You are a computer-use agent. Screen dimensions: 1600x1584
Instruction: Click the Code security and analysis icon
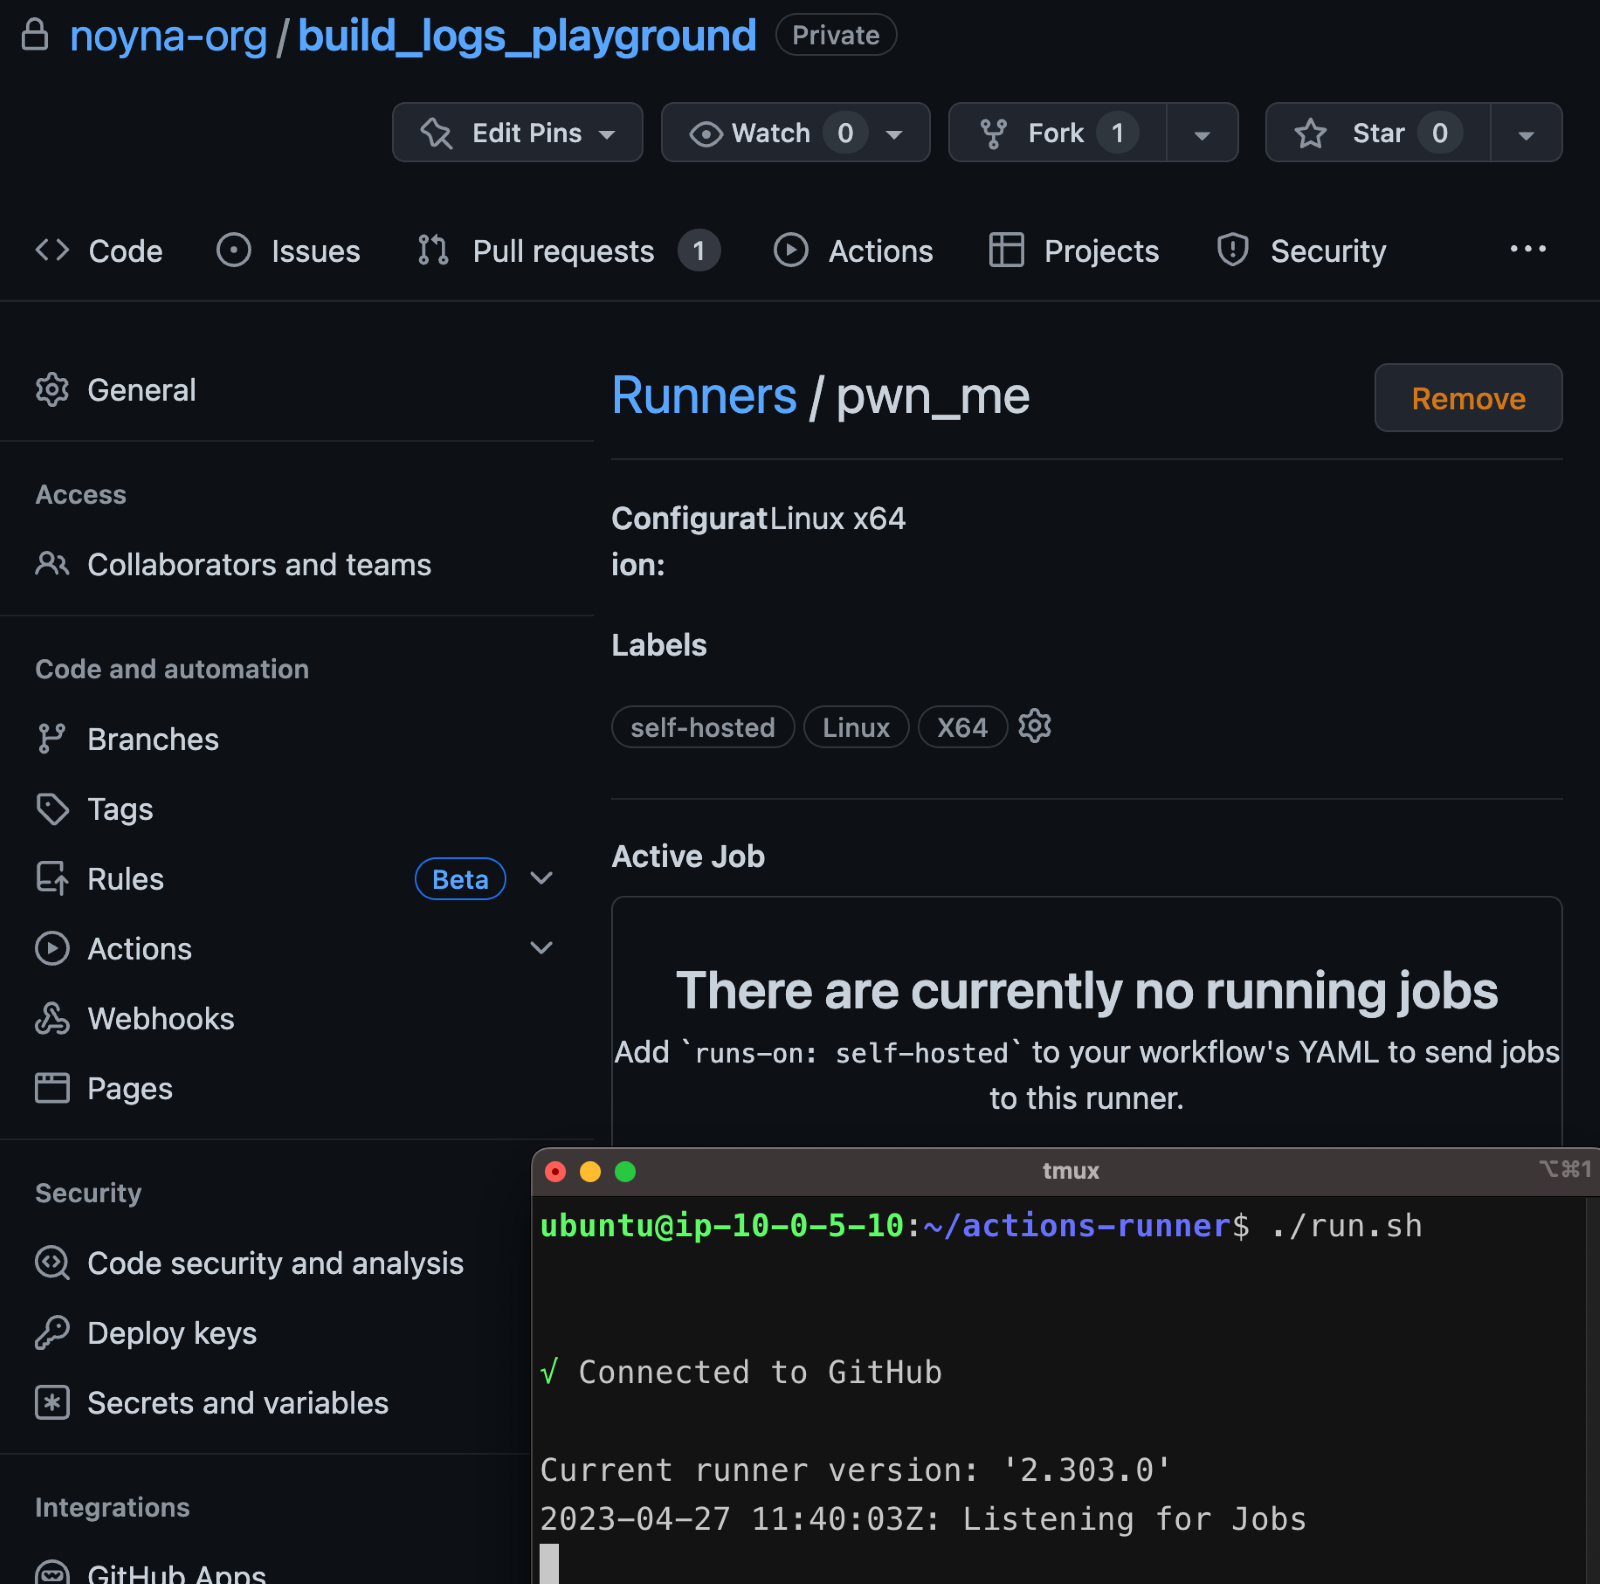[x=52, y=1263]
